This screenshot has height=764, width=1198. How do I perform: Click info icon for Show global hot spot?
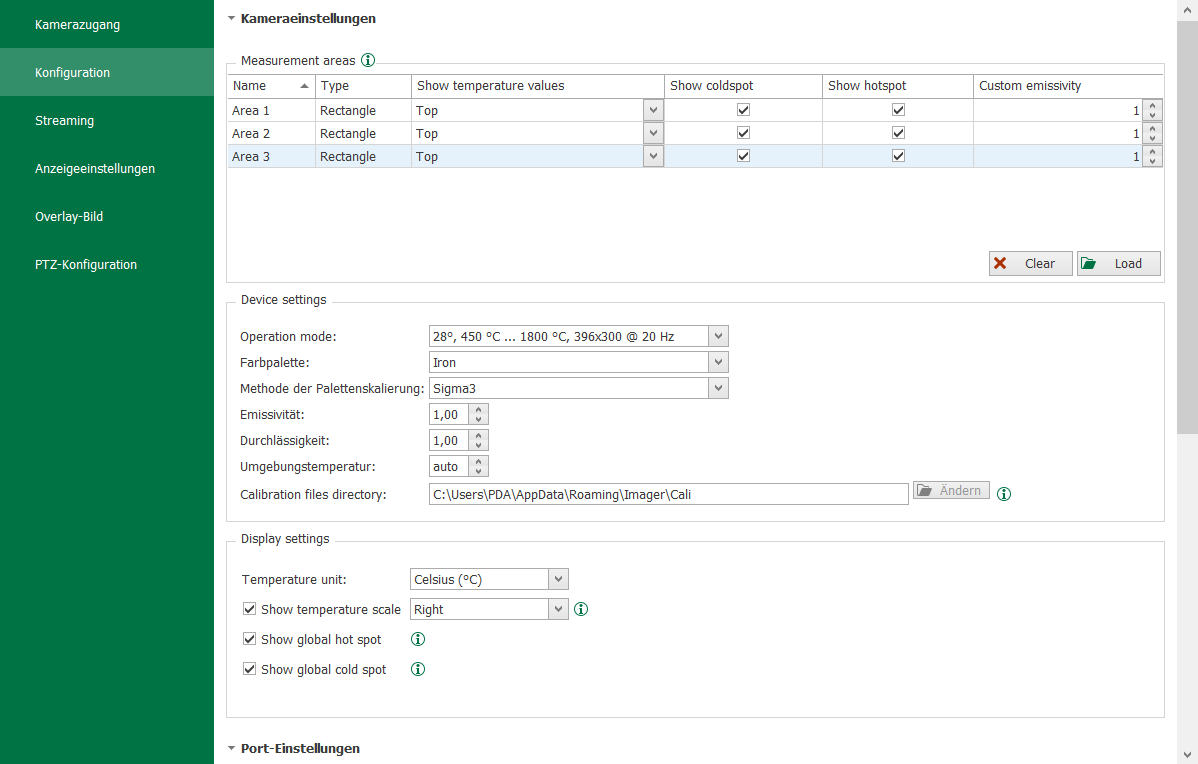[x=418, y=639]
